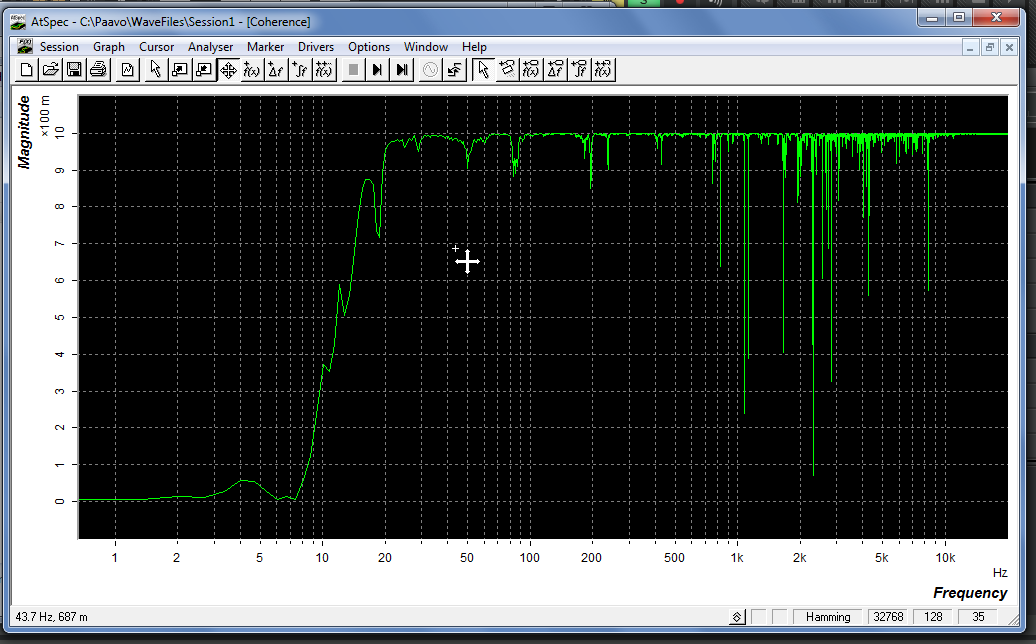This screenshot has height=644, width=1036.
Task: Select the arrow pointer tool beside zoom icons
Action: tap(156, 69)
